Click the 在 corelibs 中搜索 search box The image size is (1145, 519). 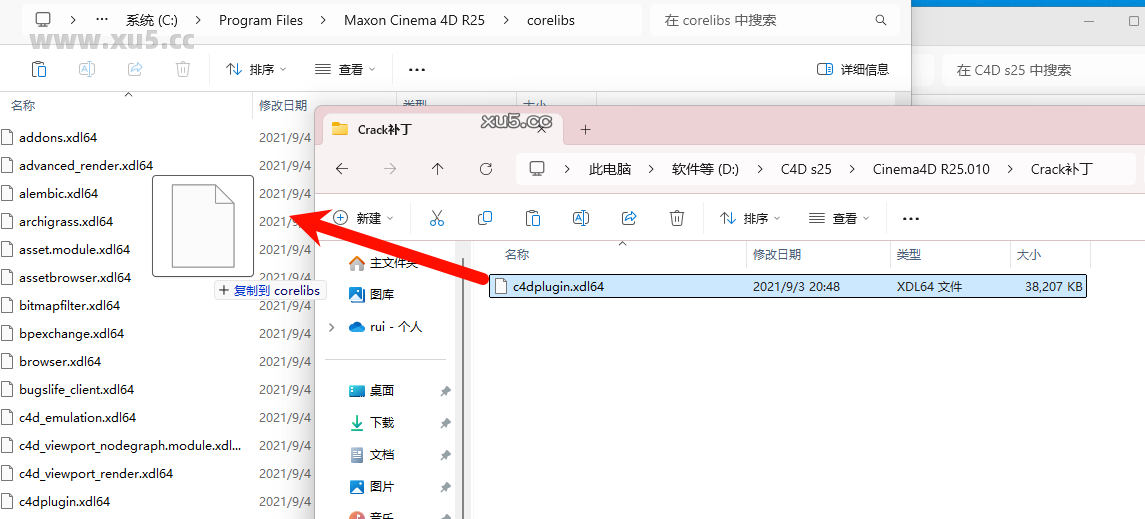tap(765, 20)
